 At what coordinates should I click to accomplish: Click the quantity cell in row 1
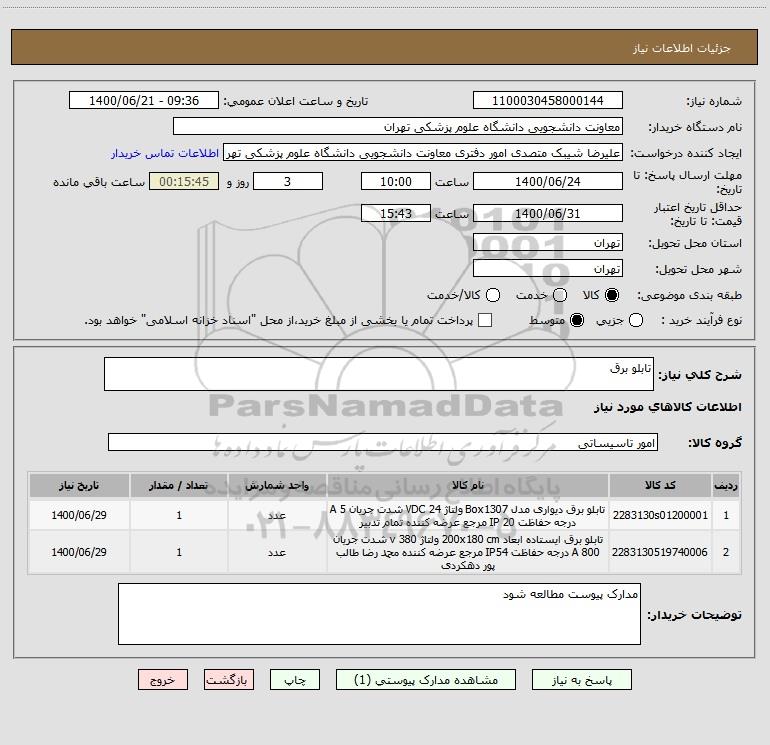pyautogui.click(x=179, y=515)
